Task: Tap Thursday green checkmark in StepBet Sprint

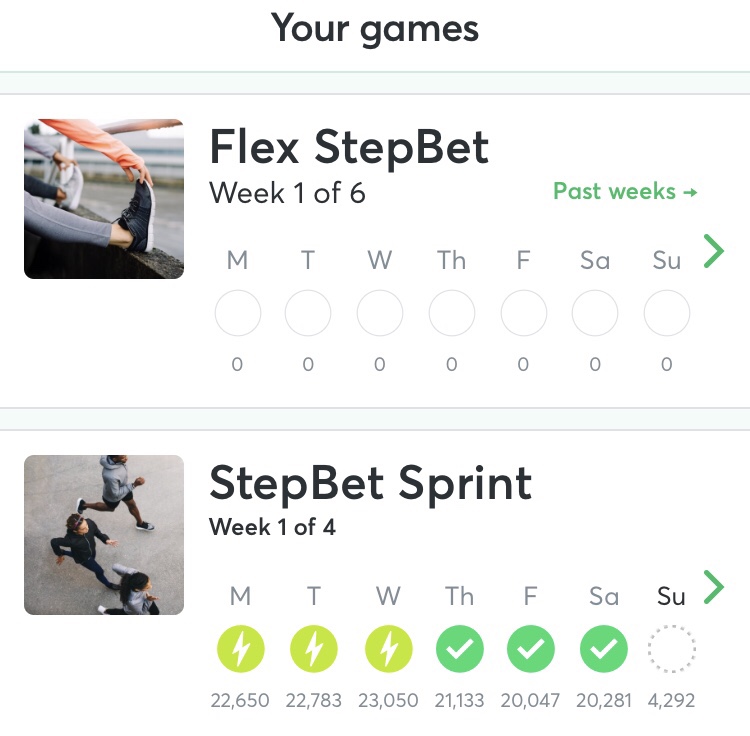Action: 460,651
